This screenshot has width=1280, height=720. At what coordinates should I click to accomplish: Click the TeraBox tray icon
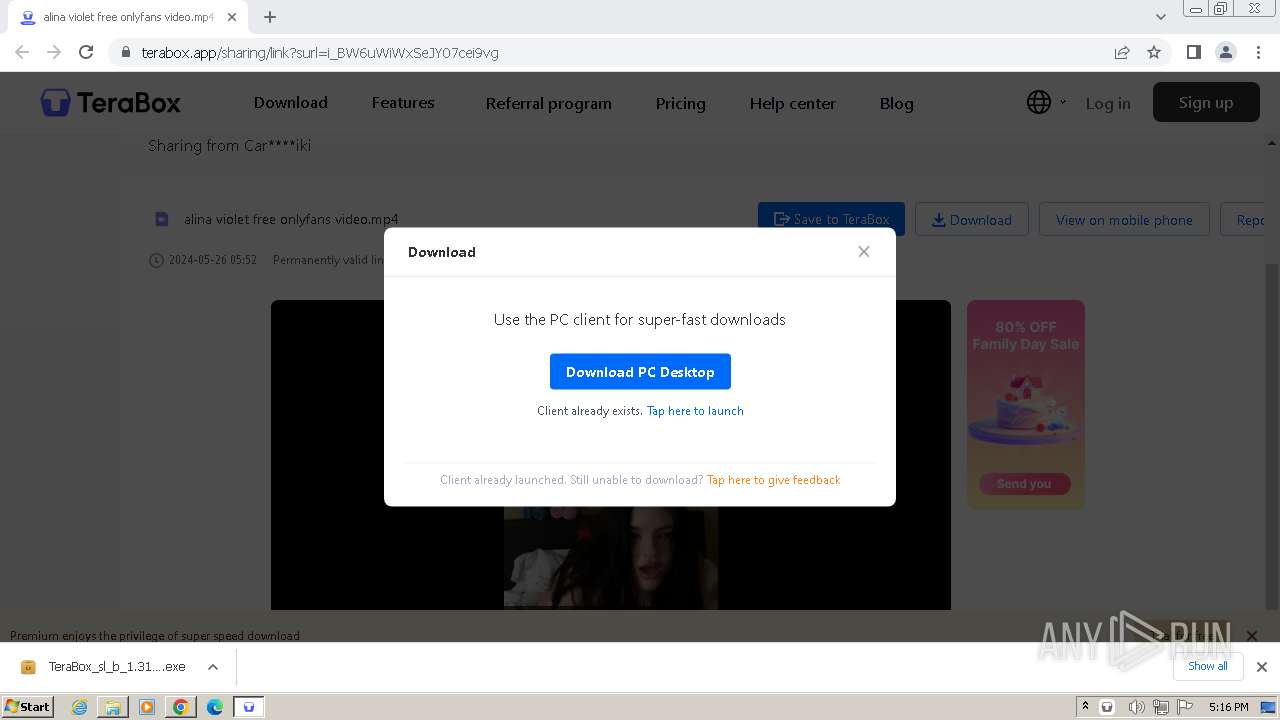1107,707
